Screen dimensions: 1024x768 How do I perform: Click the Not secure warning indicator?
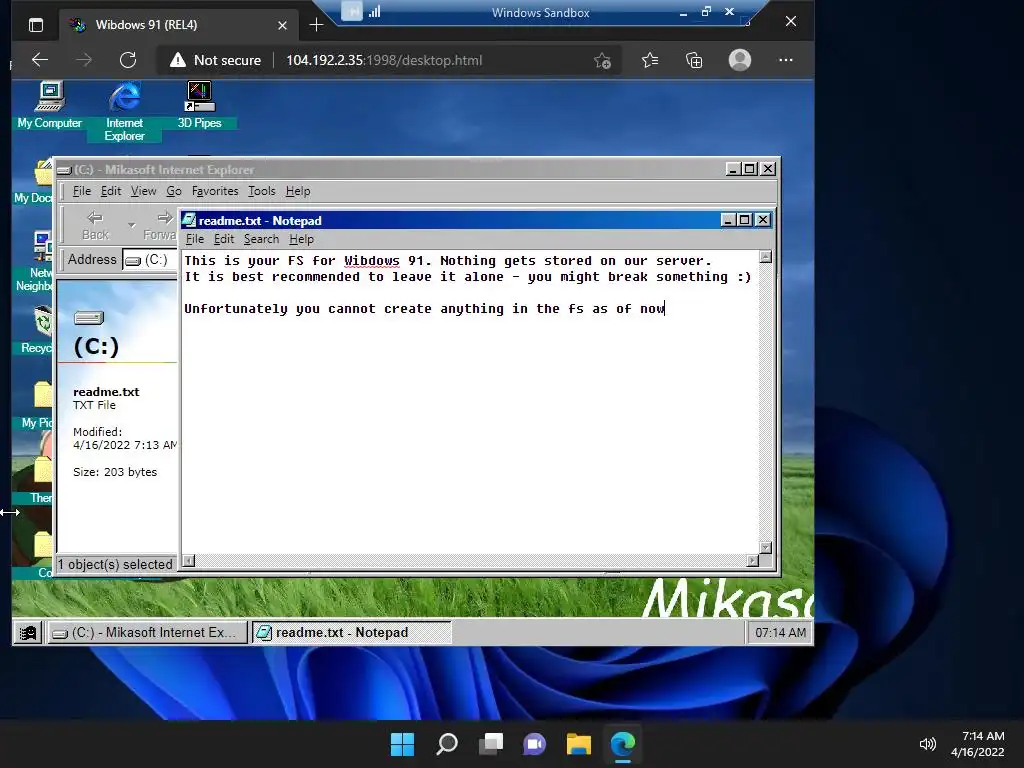pyautogui.click(x=215, y=60)
